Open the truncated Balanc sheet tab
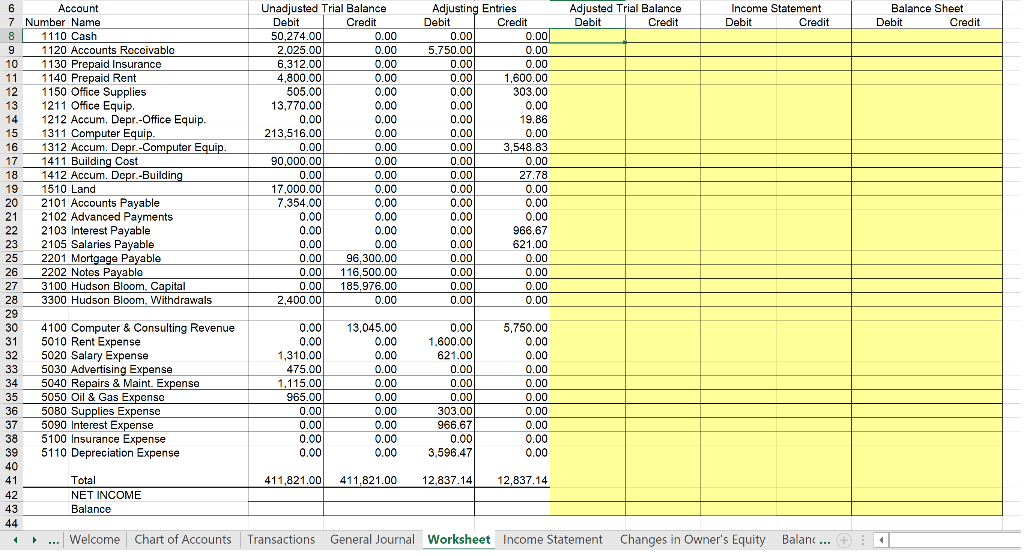1024x556 pixels. click(798, 540)
